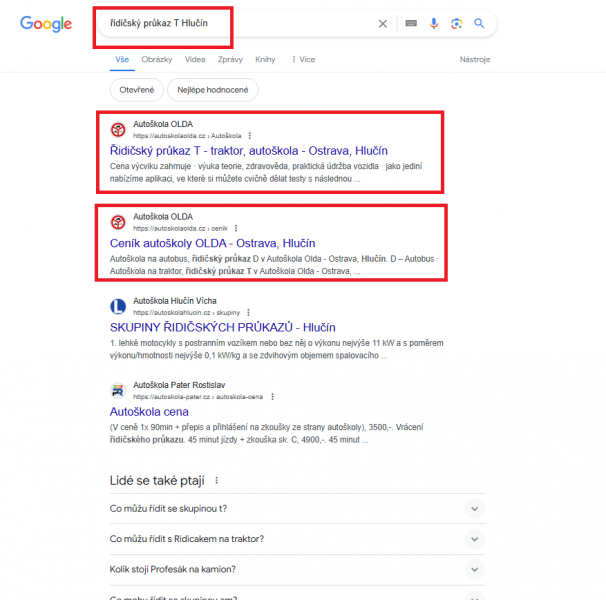This screenshot has width=606, height=600.
Task: Open the on-screen keyboard icon
Action: 411,24
